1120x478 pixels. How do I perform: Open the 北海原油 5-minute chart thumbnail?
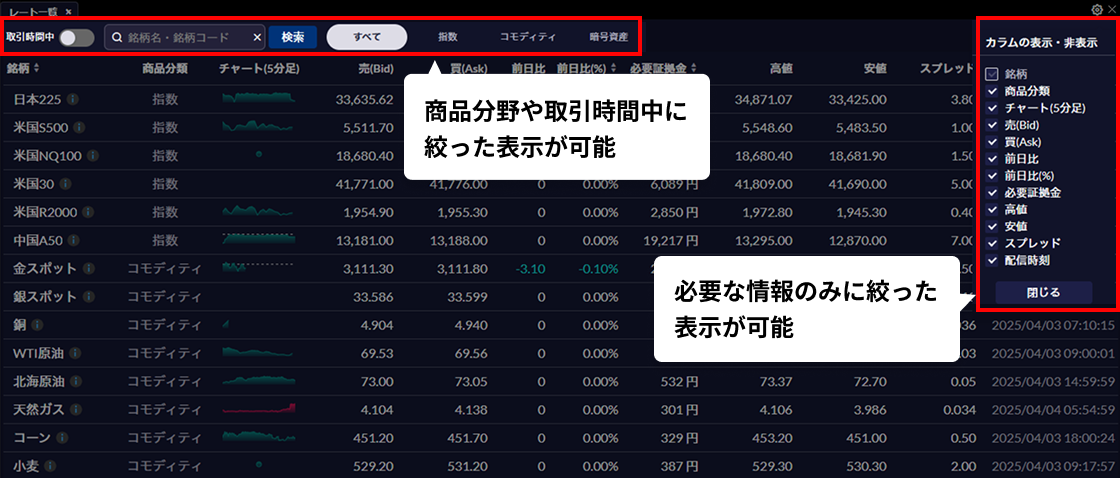(258, 382)
